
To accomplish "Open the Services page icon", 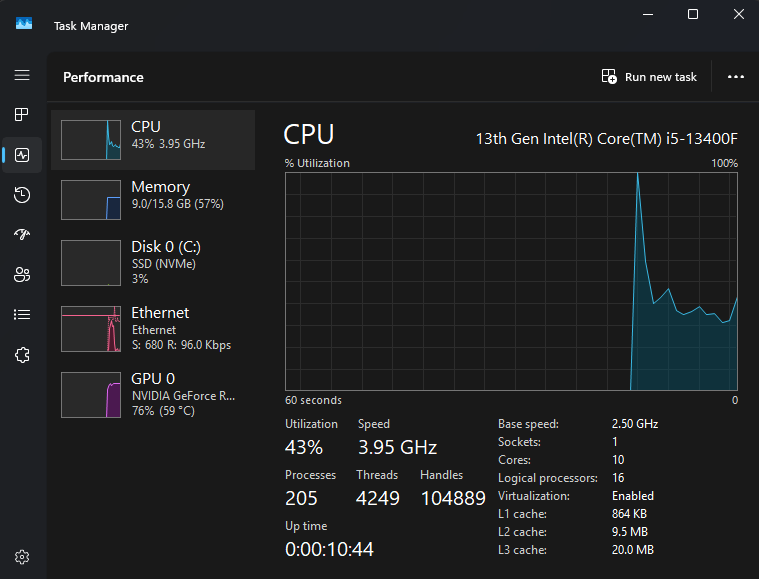I will (x=22, y=354).
